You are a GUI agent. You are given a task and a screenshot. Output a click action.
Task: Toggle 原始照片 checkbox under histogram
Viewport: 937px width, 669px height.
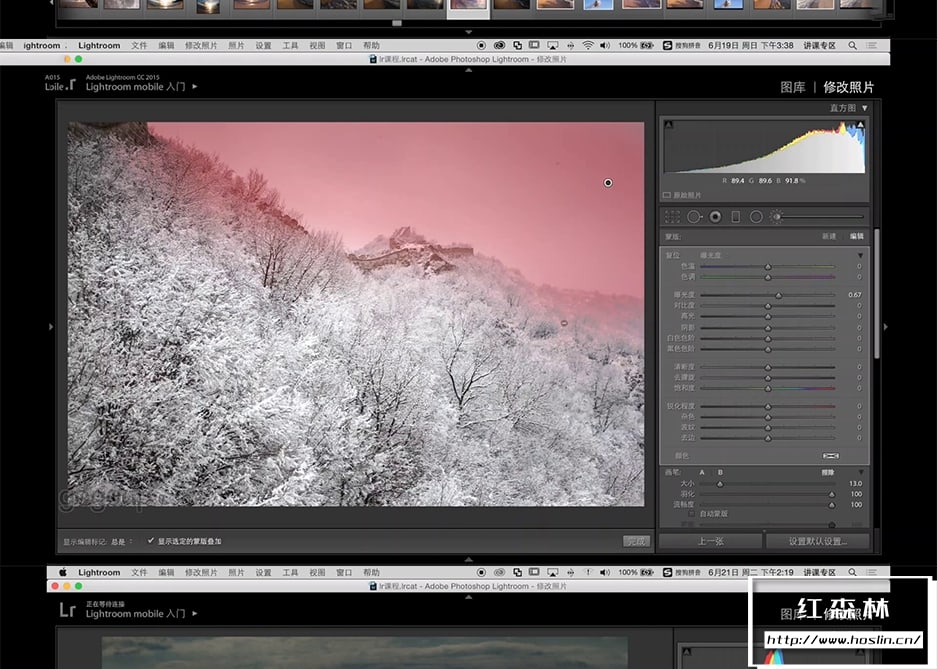[667, 195]
